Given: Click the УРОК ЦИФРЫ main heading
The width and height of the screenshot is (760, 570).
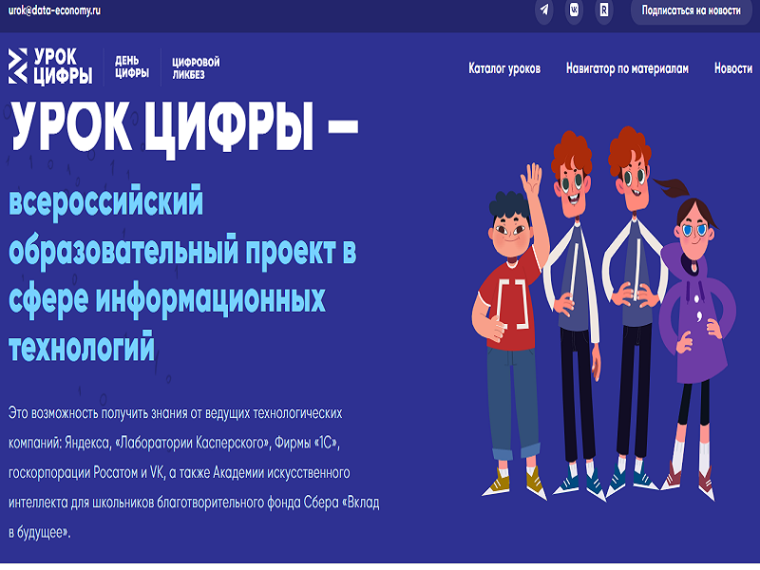Looking at the screenshot, I should [x=184, y=128].
